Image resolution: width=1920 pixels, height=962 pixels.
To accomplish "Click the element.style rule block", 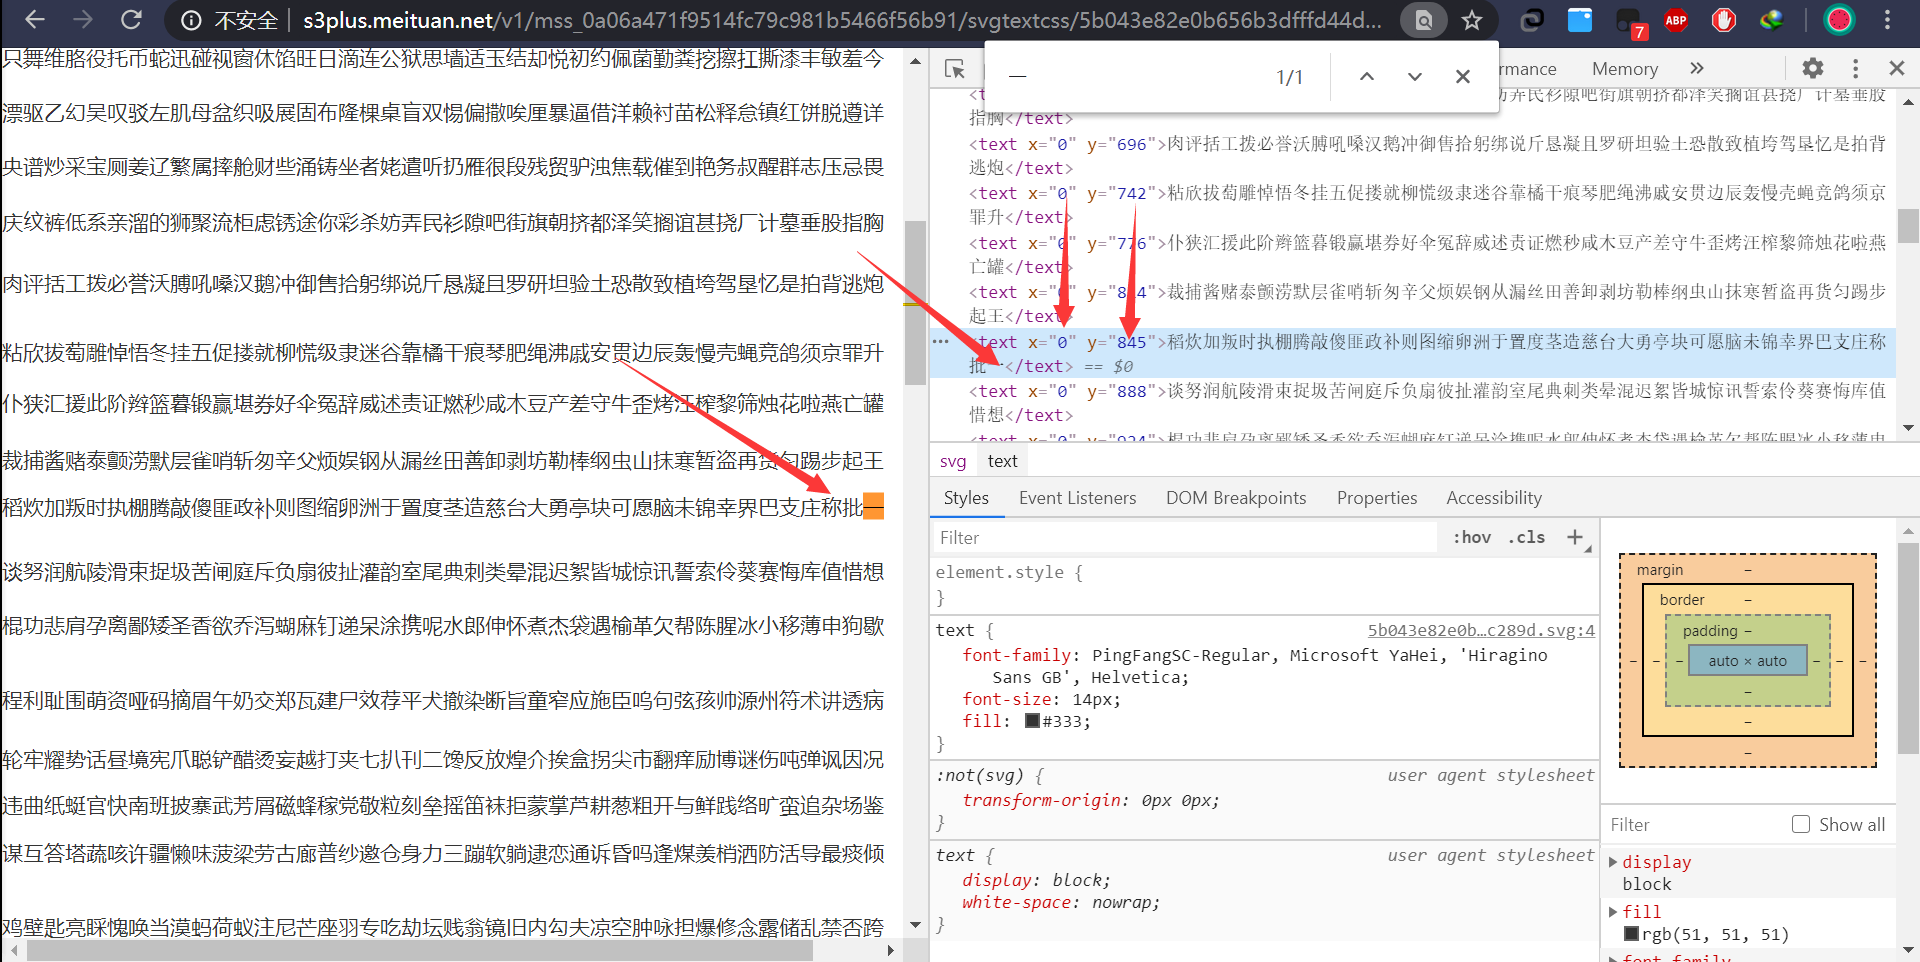I will click(1264, 585).
